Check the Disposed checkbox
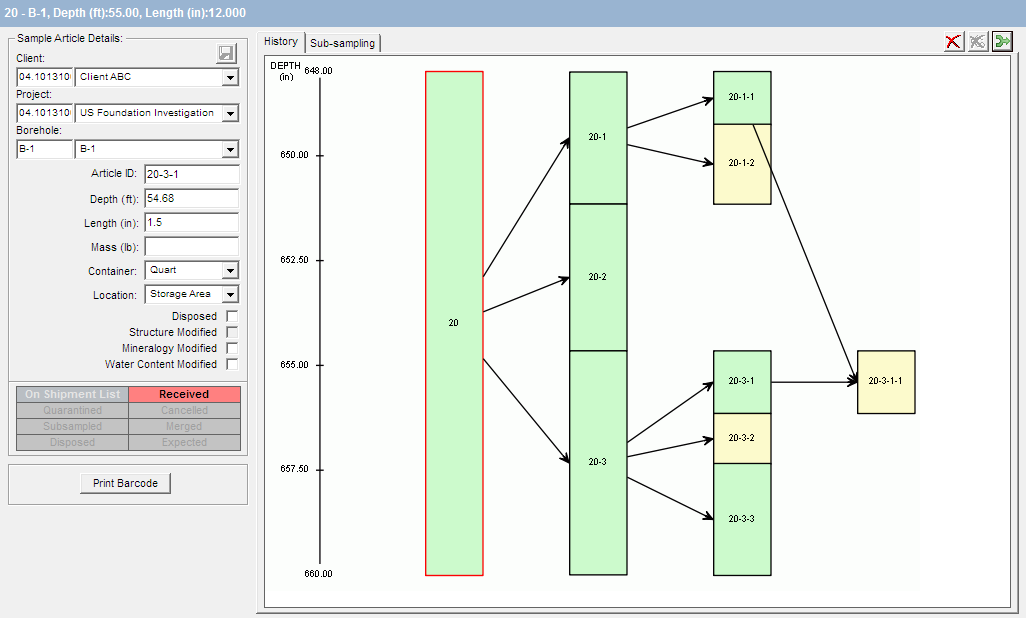Screen dimensions: 1026x618 click(x=232, y=317)
